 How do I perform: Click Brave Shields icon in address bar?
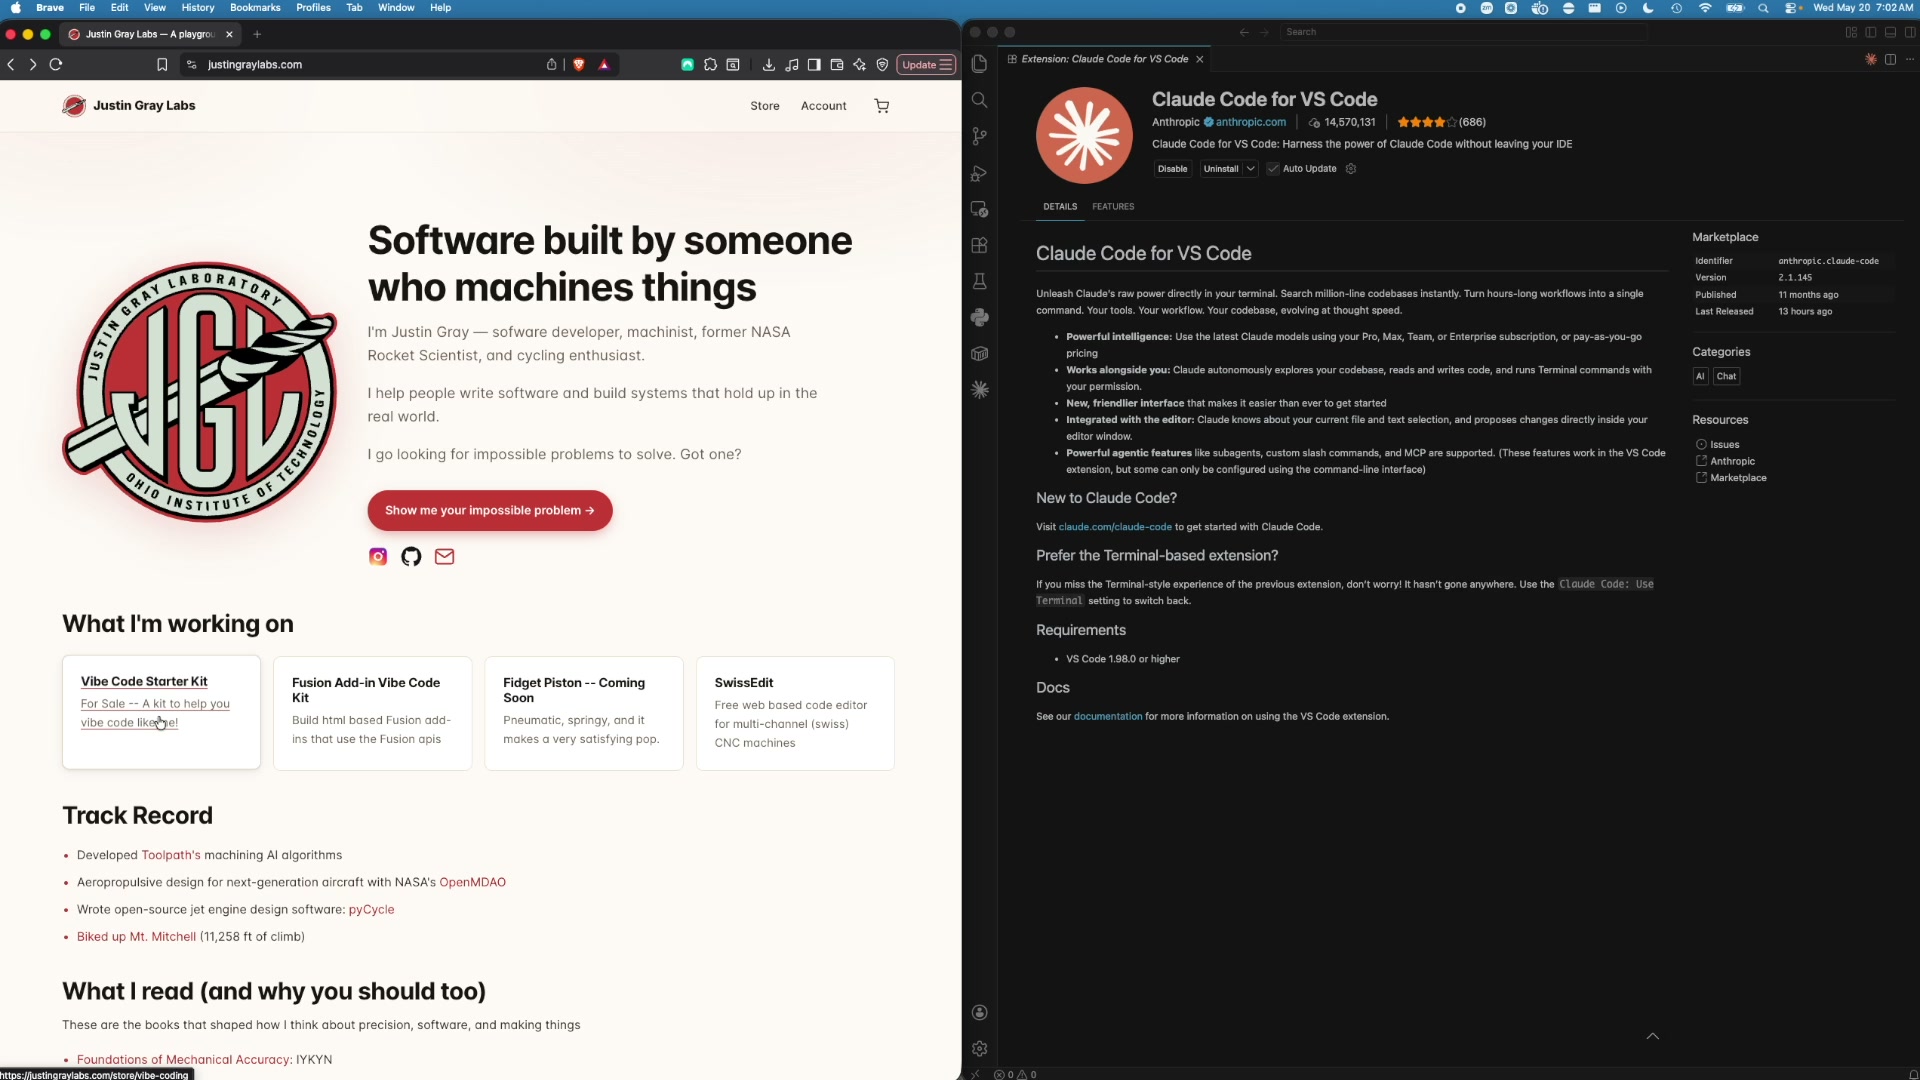579,65
